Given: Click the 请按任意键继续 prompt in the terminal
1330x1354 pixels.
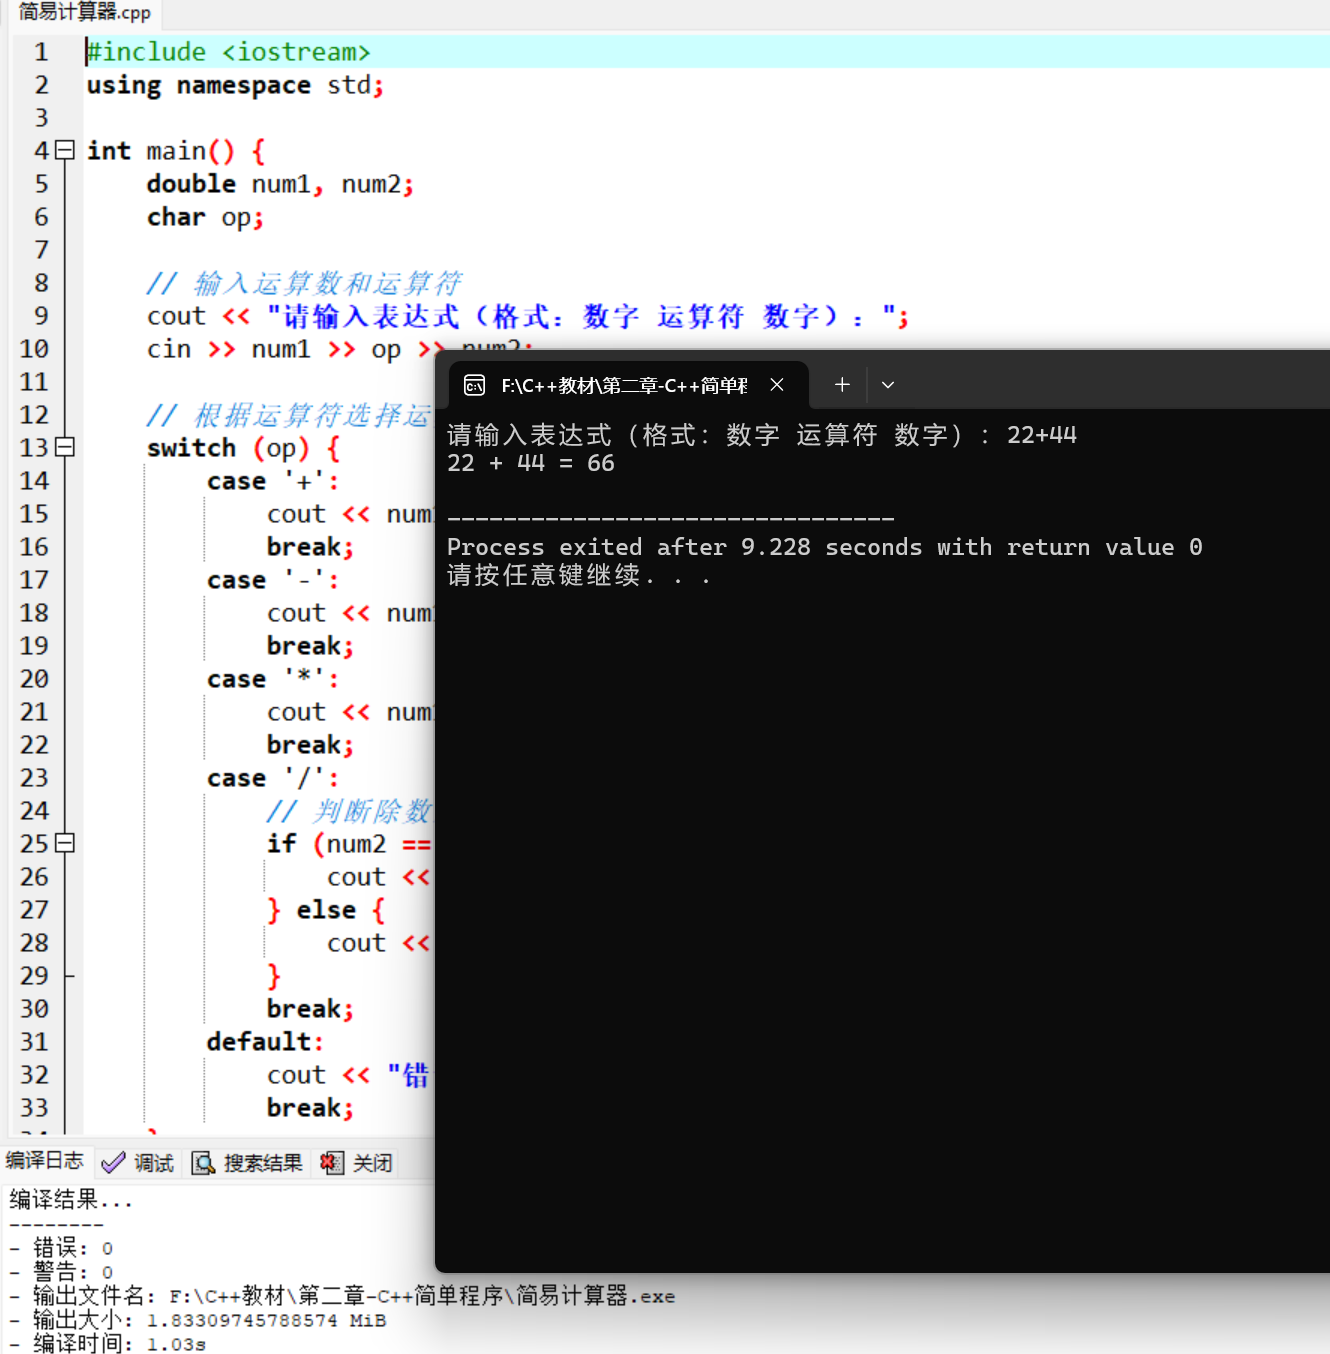Looking at the screenshot, I should click(x=578, y=576).
